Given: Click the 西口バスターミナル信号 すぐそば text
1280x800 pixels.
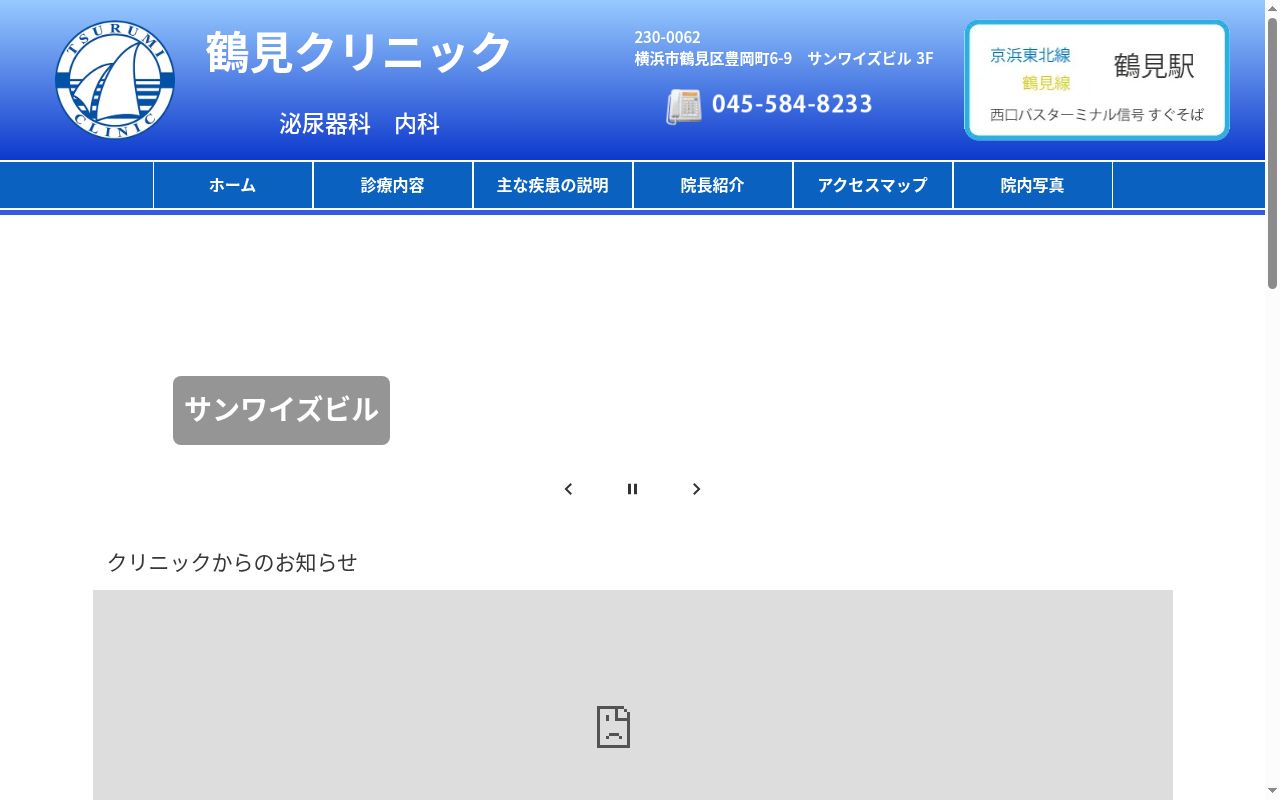Looking at the screenshot, I should pyautogui.click(x=1097, y=115).
